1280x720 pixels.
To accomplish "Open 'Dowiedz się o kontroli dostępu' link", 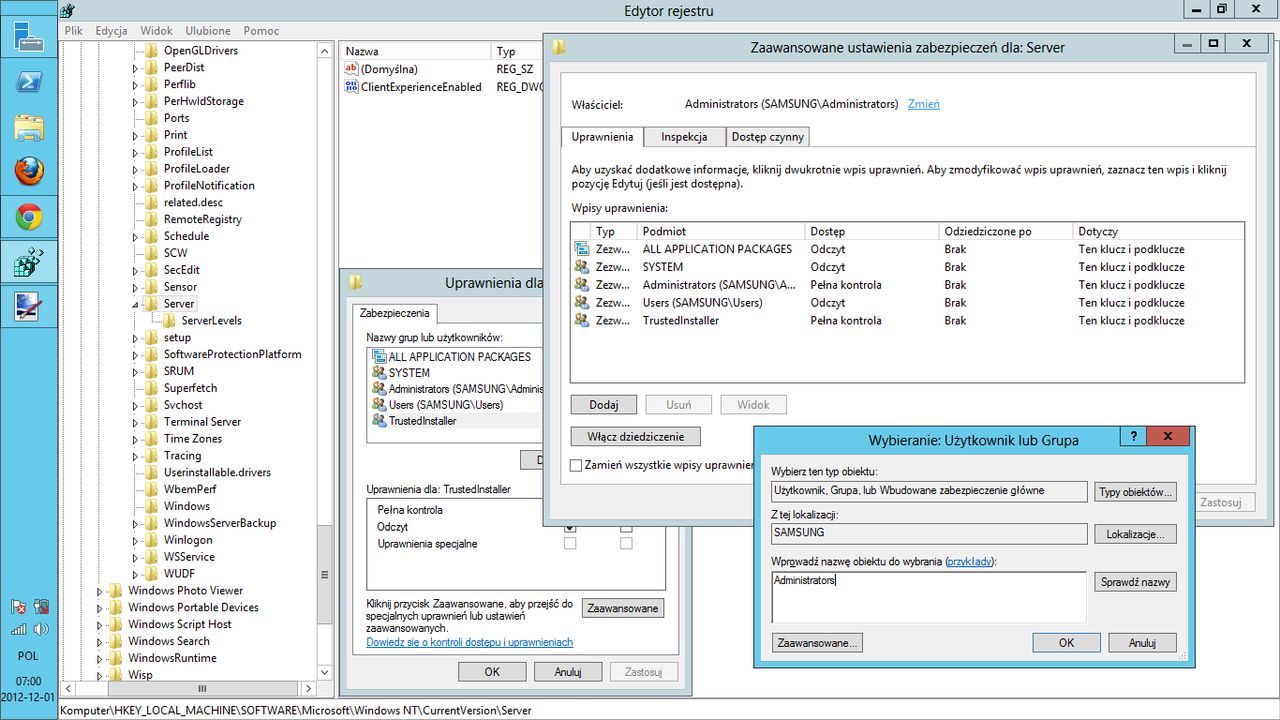I will click(470, 642).
